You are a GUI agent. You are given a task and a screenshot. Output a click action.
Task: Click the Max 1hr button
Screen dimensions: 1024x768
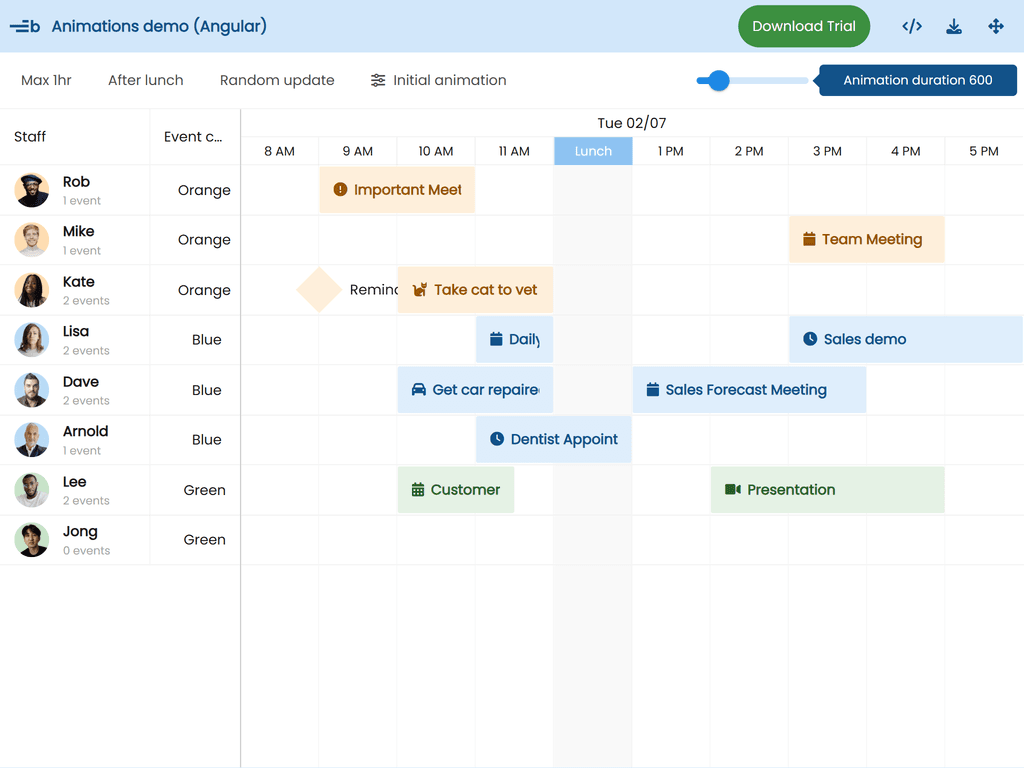46,80
